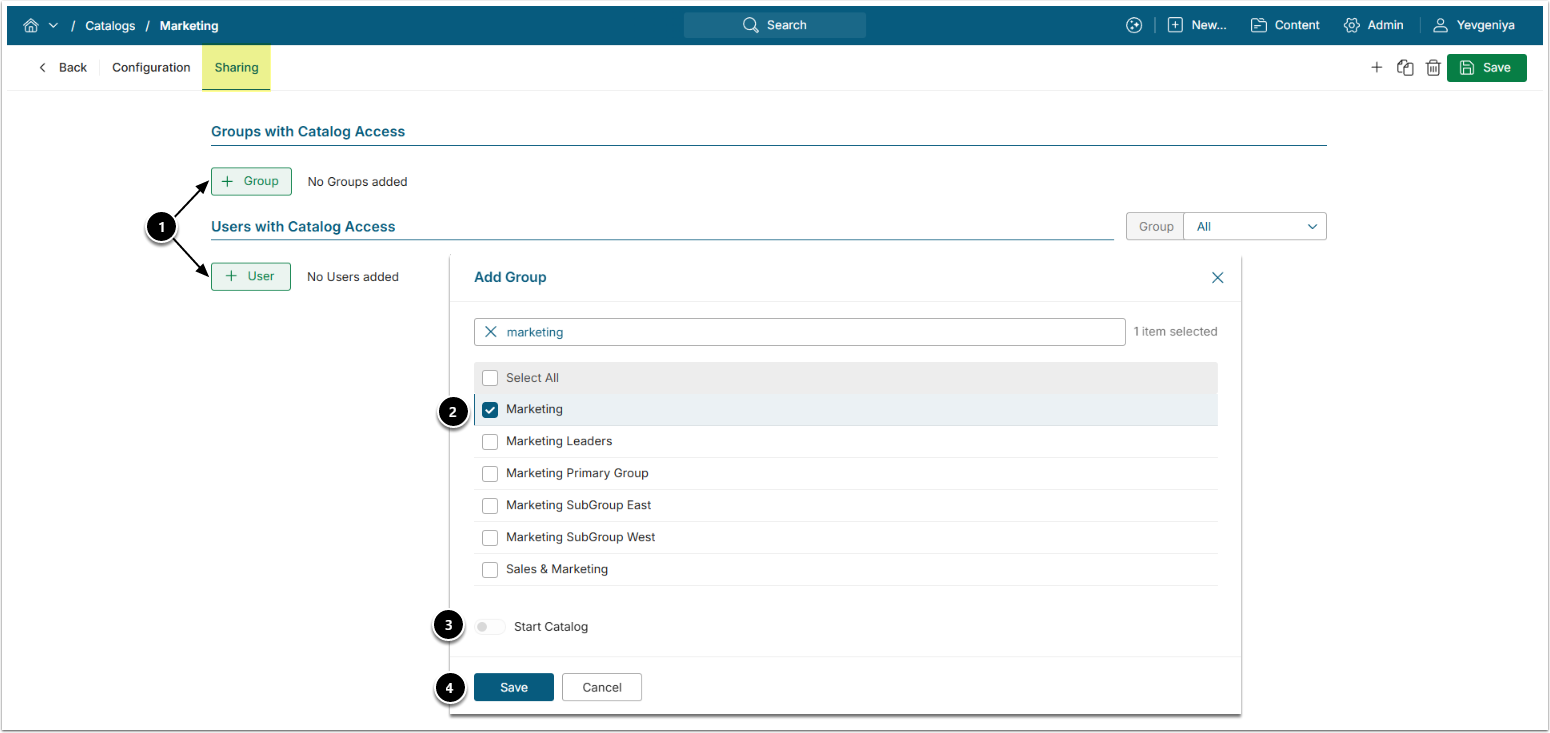Open the Catalogs breadcrumb link
This screenshot has width=1550, height=733.
click(110, 26)
